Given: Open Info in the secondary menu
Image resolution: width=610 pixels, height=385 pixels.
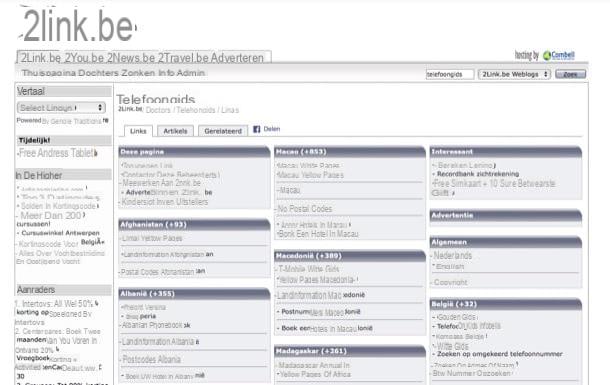Looking at the screenshot, I should (x=166, y=73).
